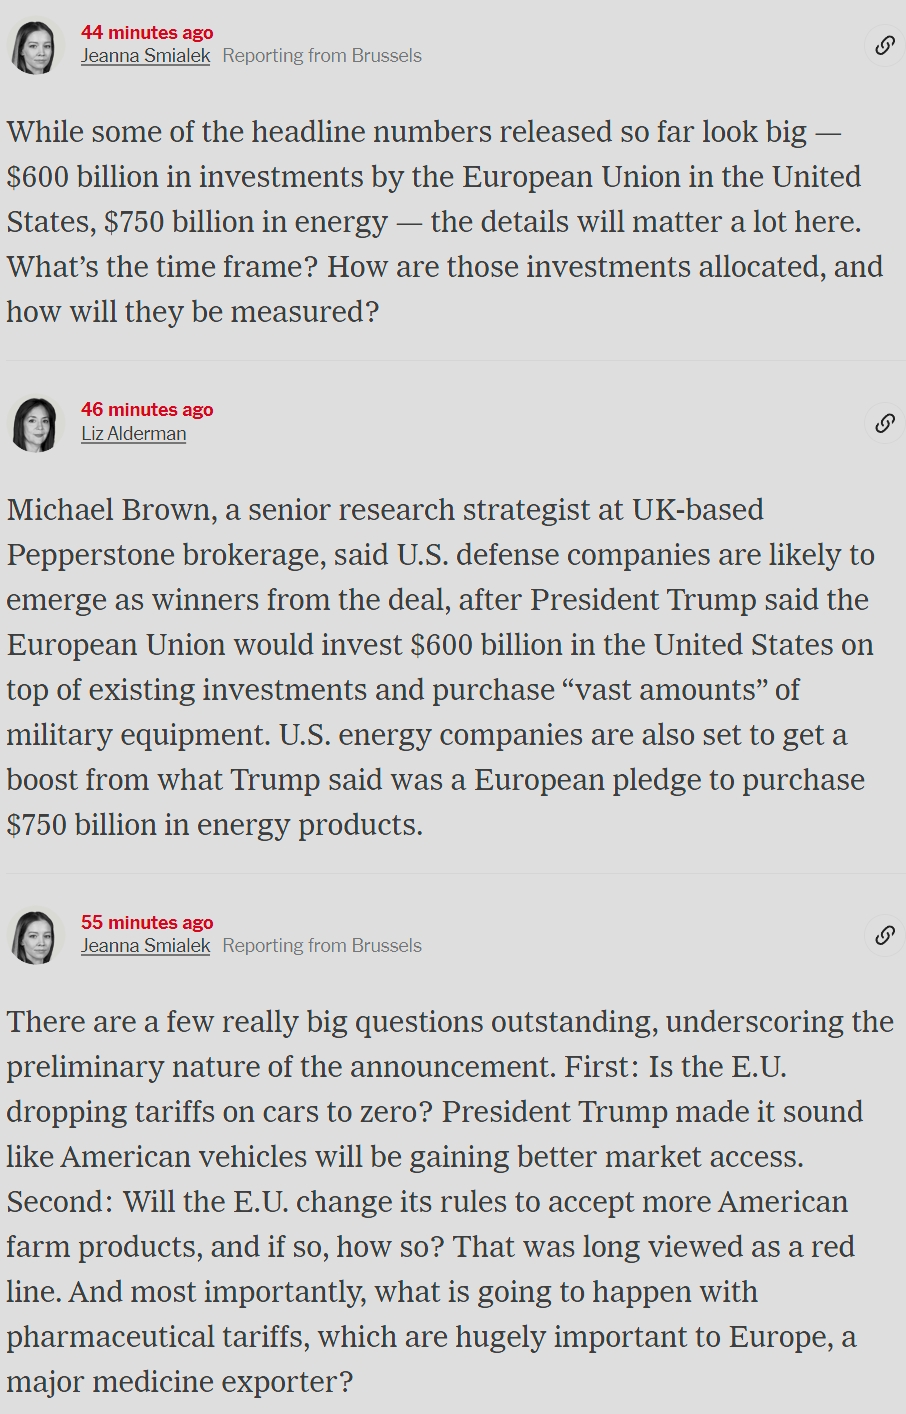906x1414 pixels.
Task: Open Liz Alderman's author page
Action: 133,434
